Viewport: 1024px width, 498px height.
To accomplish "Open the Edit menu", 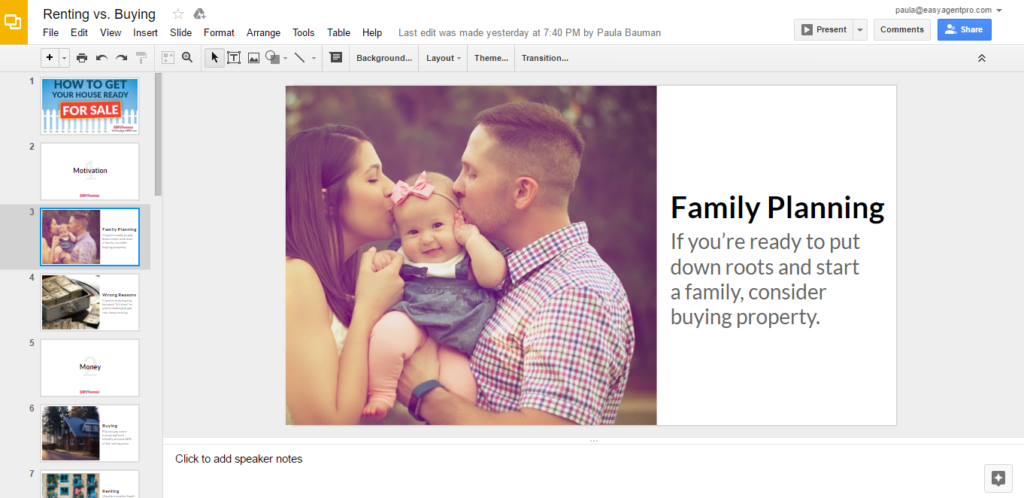I will [79, 33].
